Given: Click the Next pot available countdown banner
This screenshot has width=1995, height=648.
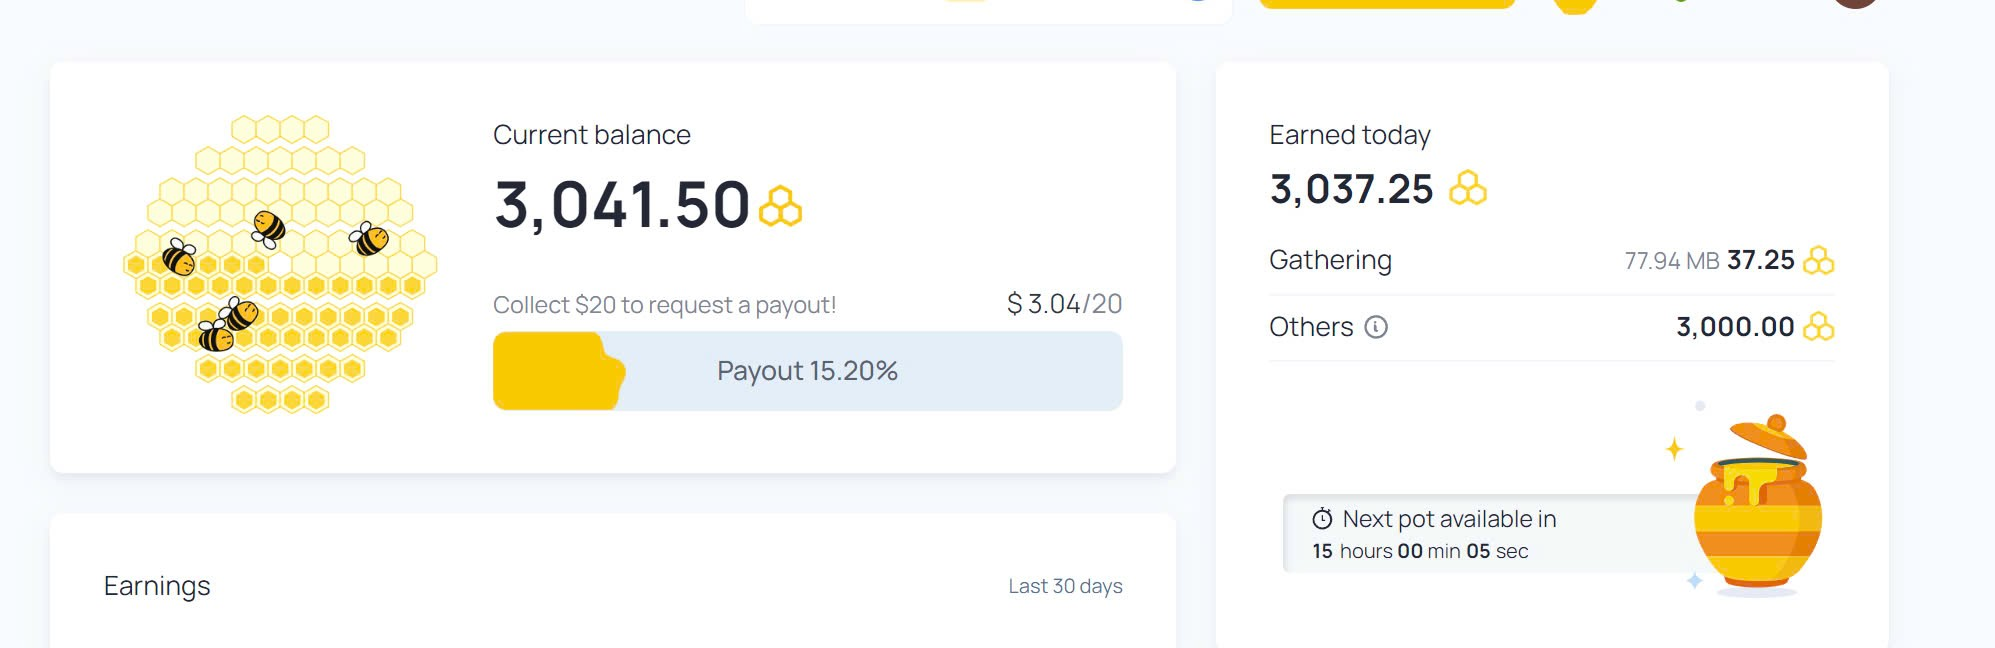Looking at the screenshot, I should coord(1490,534).
